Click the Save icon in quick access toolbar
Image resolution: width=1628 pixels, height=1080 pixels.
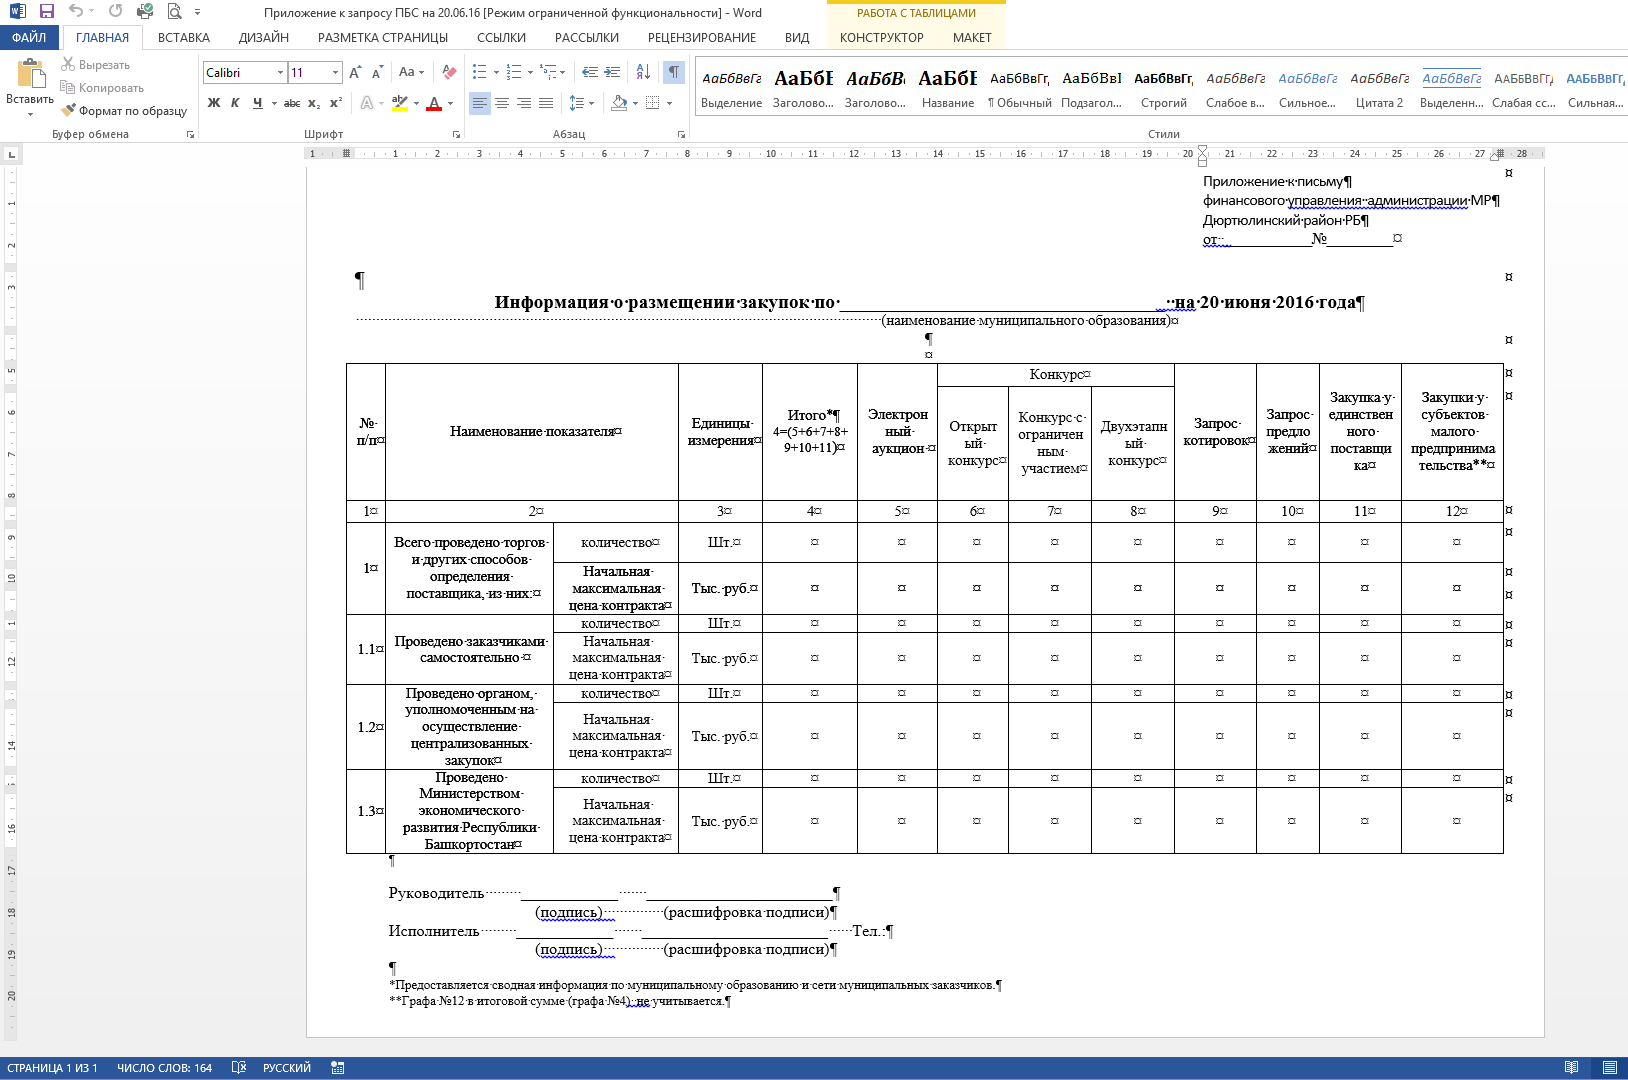[x=46, y=12]
